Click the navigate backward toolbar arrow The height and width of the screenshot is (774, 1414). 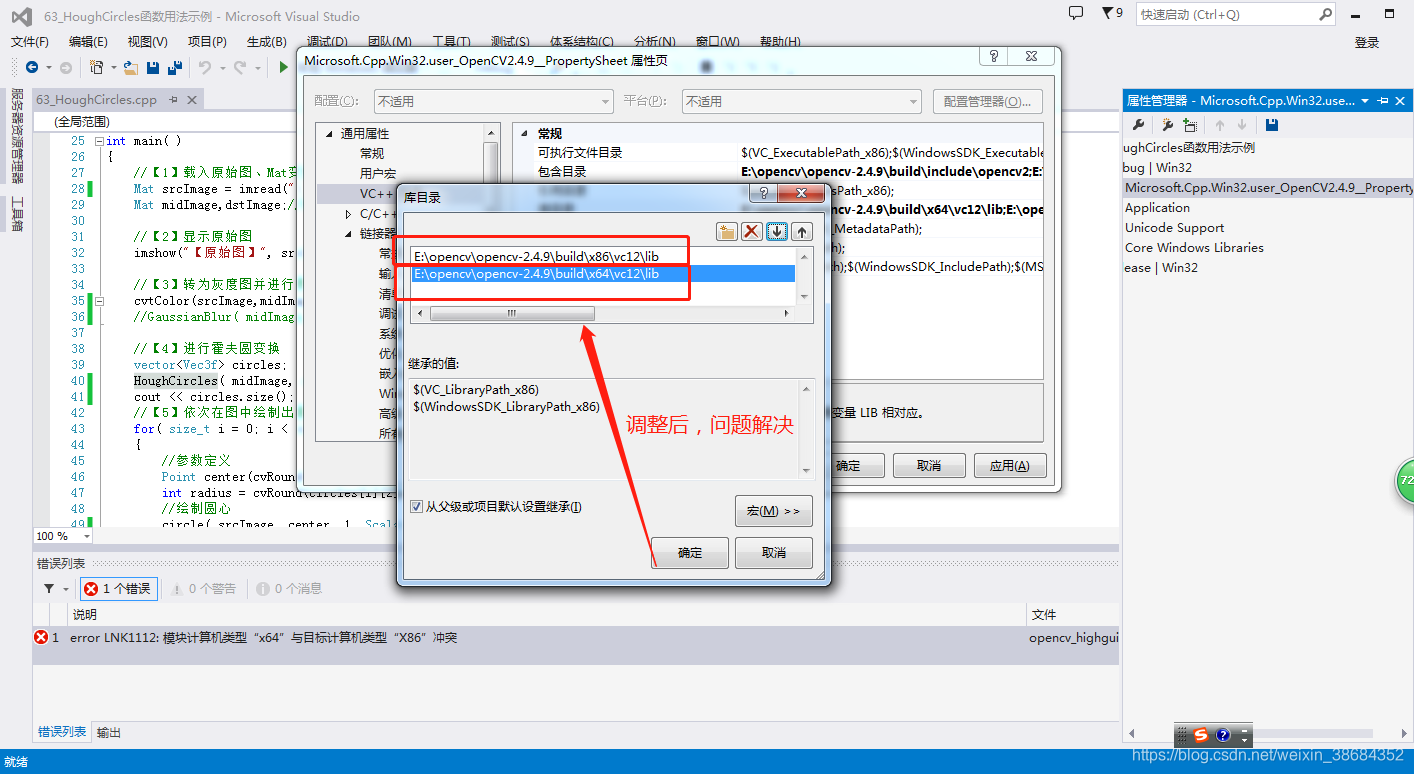pos(32,67)
